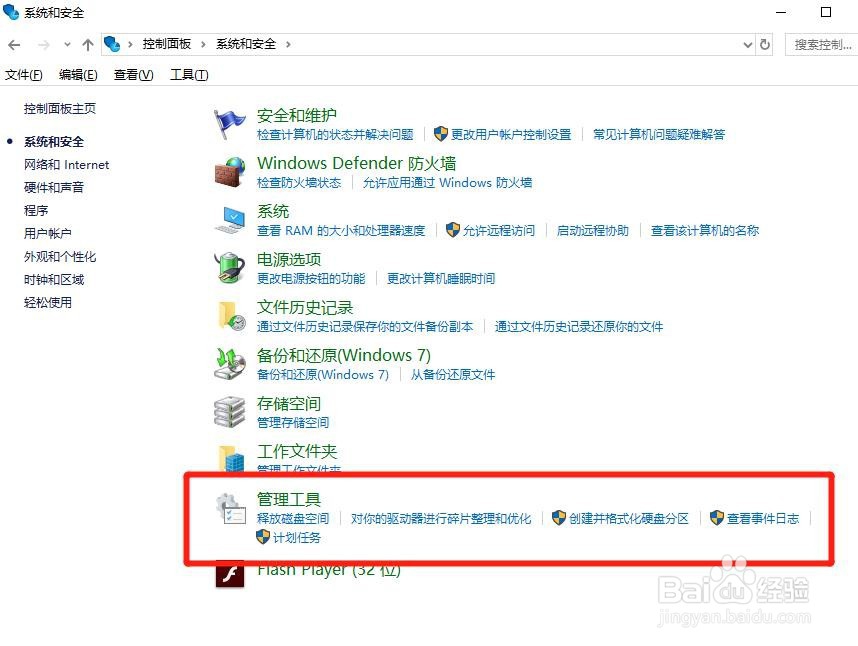Refresh the page with the refresh icon
The image size is (858, 646).
pos(764,44)
